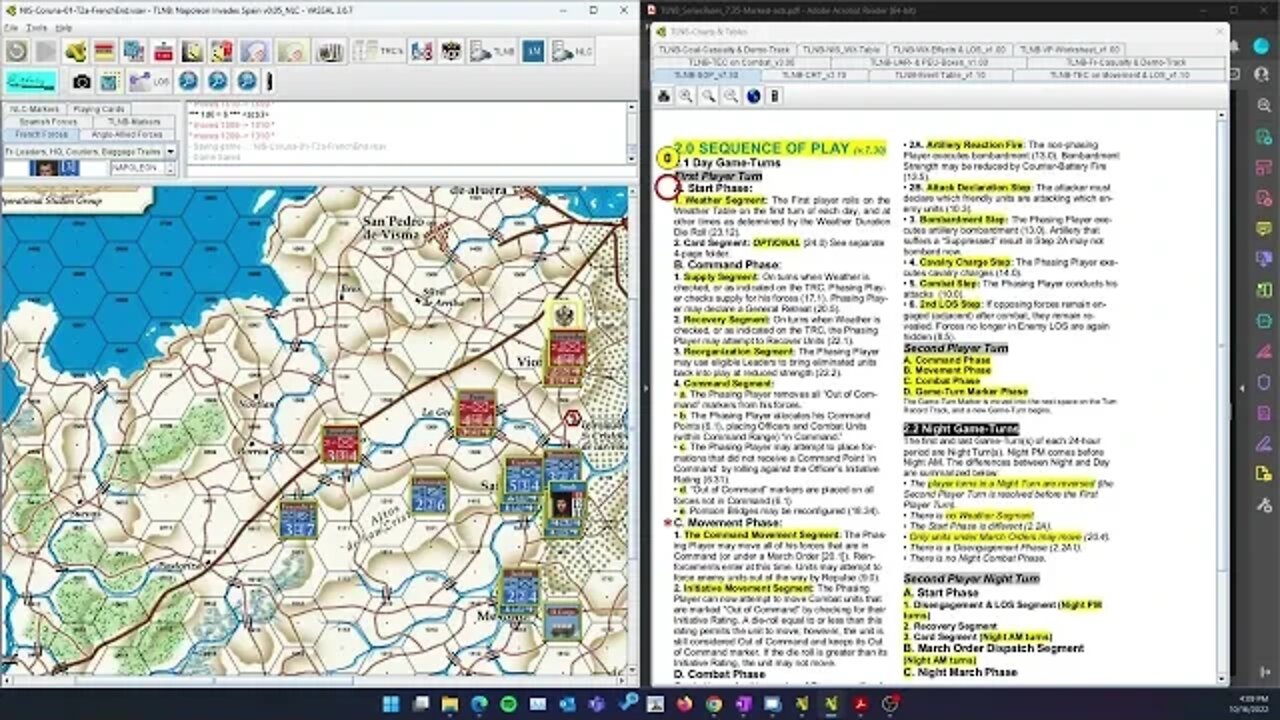Click the black-white soldier faces icon

[x=452, y=51]
